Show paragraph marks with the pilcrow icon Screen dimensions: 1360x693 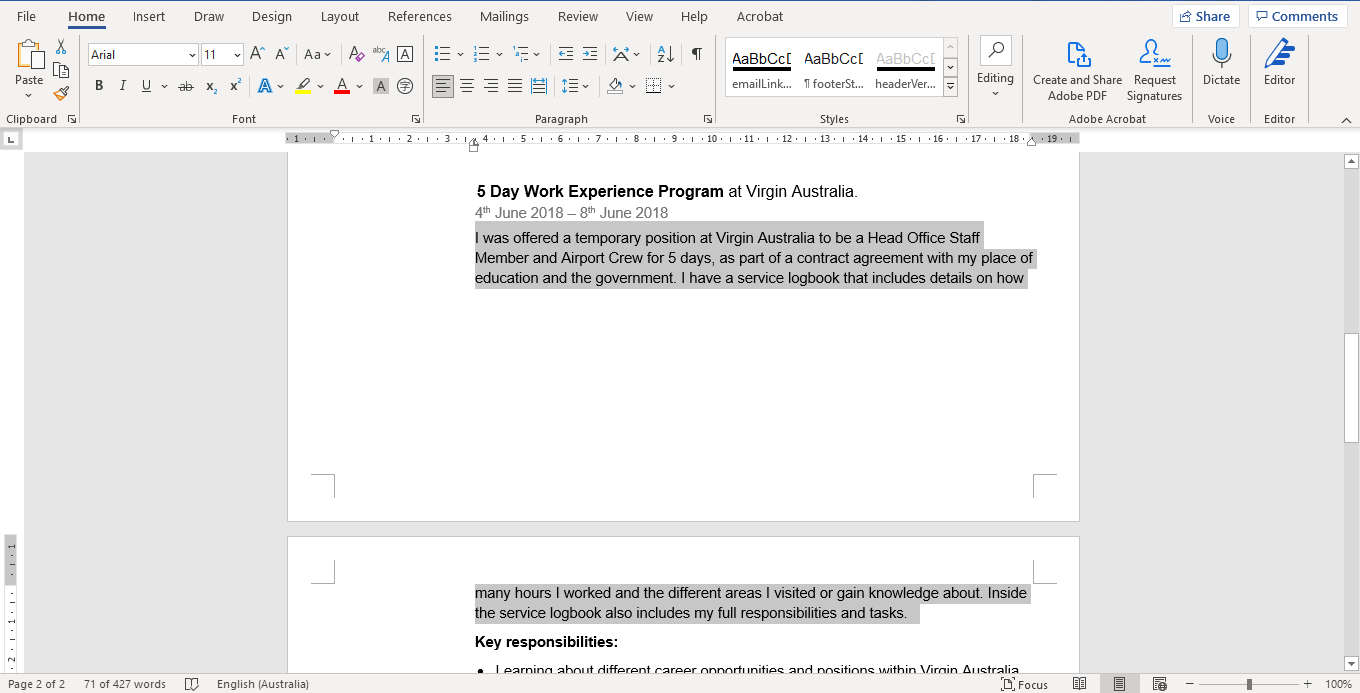coord(696,54)
